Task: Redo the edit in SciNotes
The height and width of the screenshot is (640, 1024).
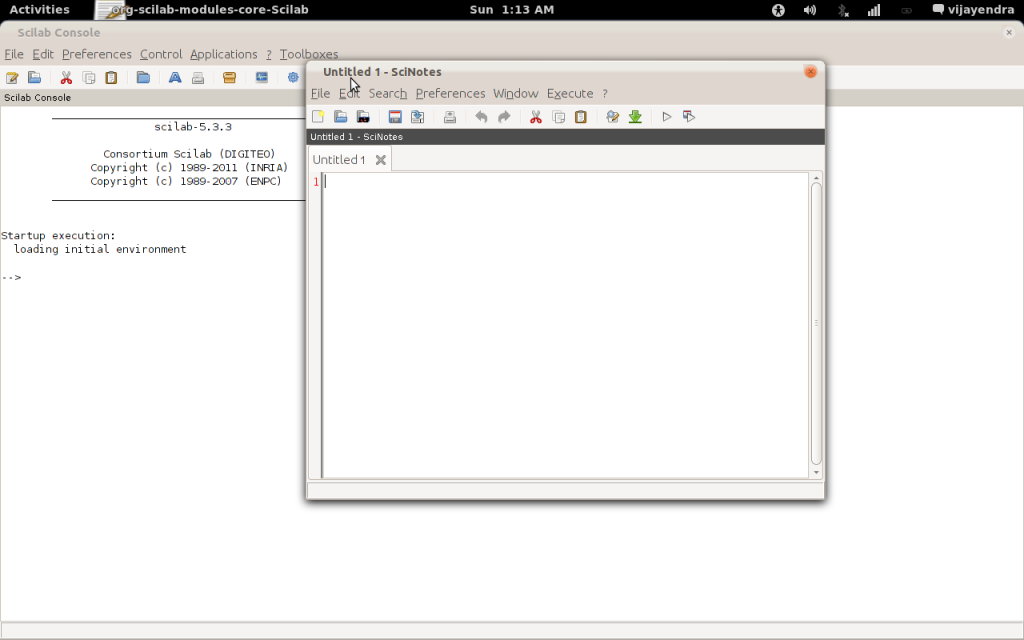Action: [504, 117]
